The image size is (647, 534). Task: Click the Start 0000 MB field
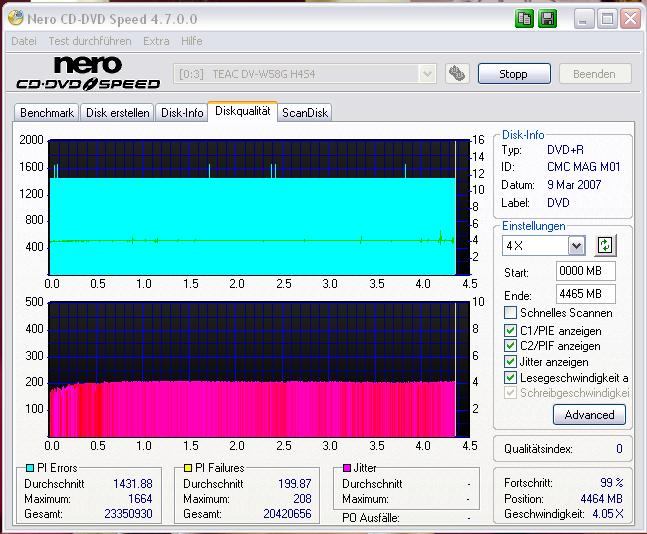click(586, 271)
